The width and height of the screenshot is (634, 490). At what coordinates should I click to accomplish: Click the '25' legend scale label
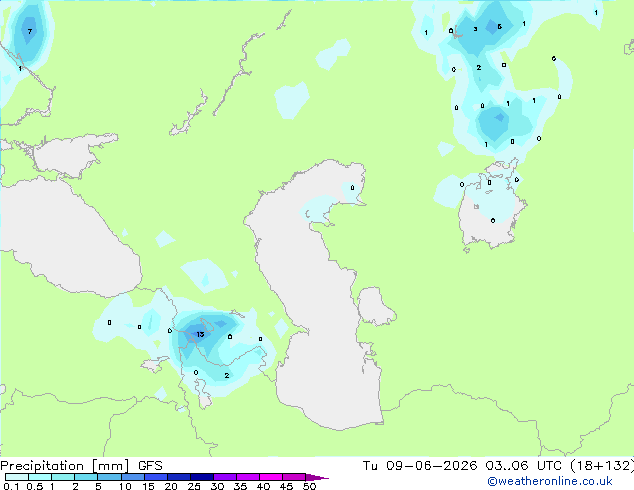point(194,486)
